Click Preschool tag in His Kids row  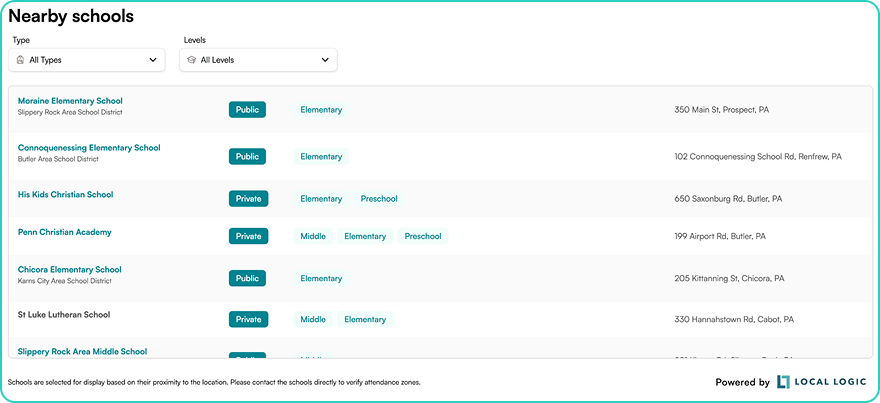(x=379, y=199)
